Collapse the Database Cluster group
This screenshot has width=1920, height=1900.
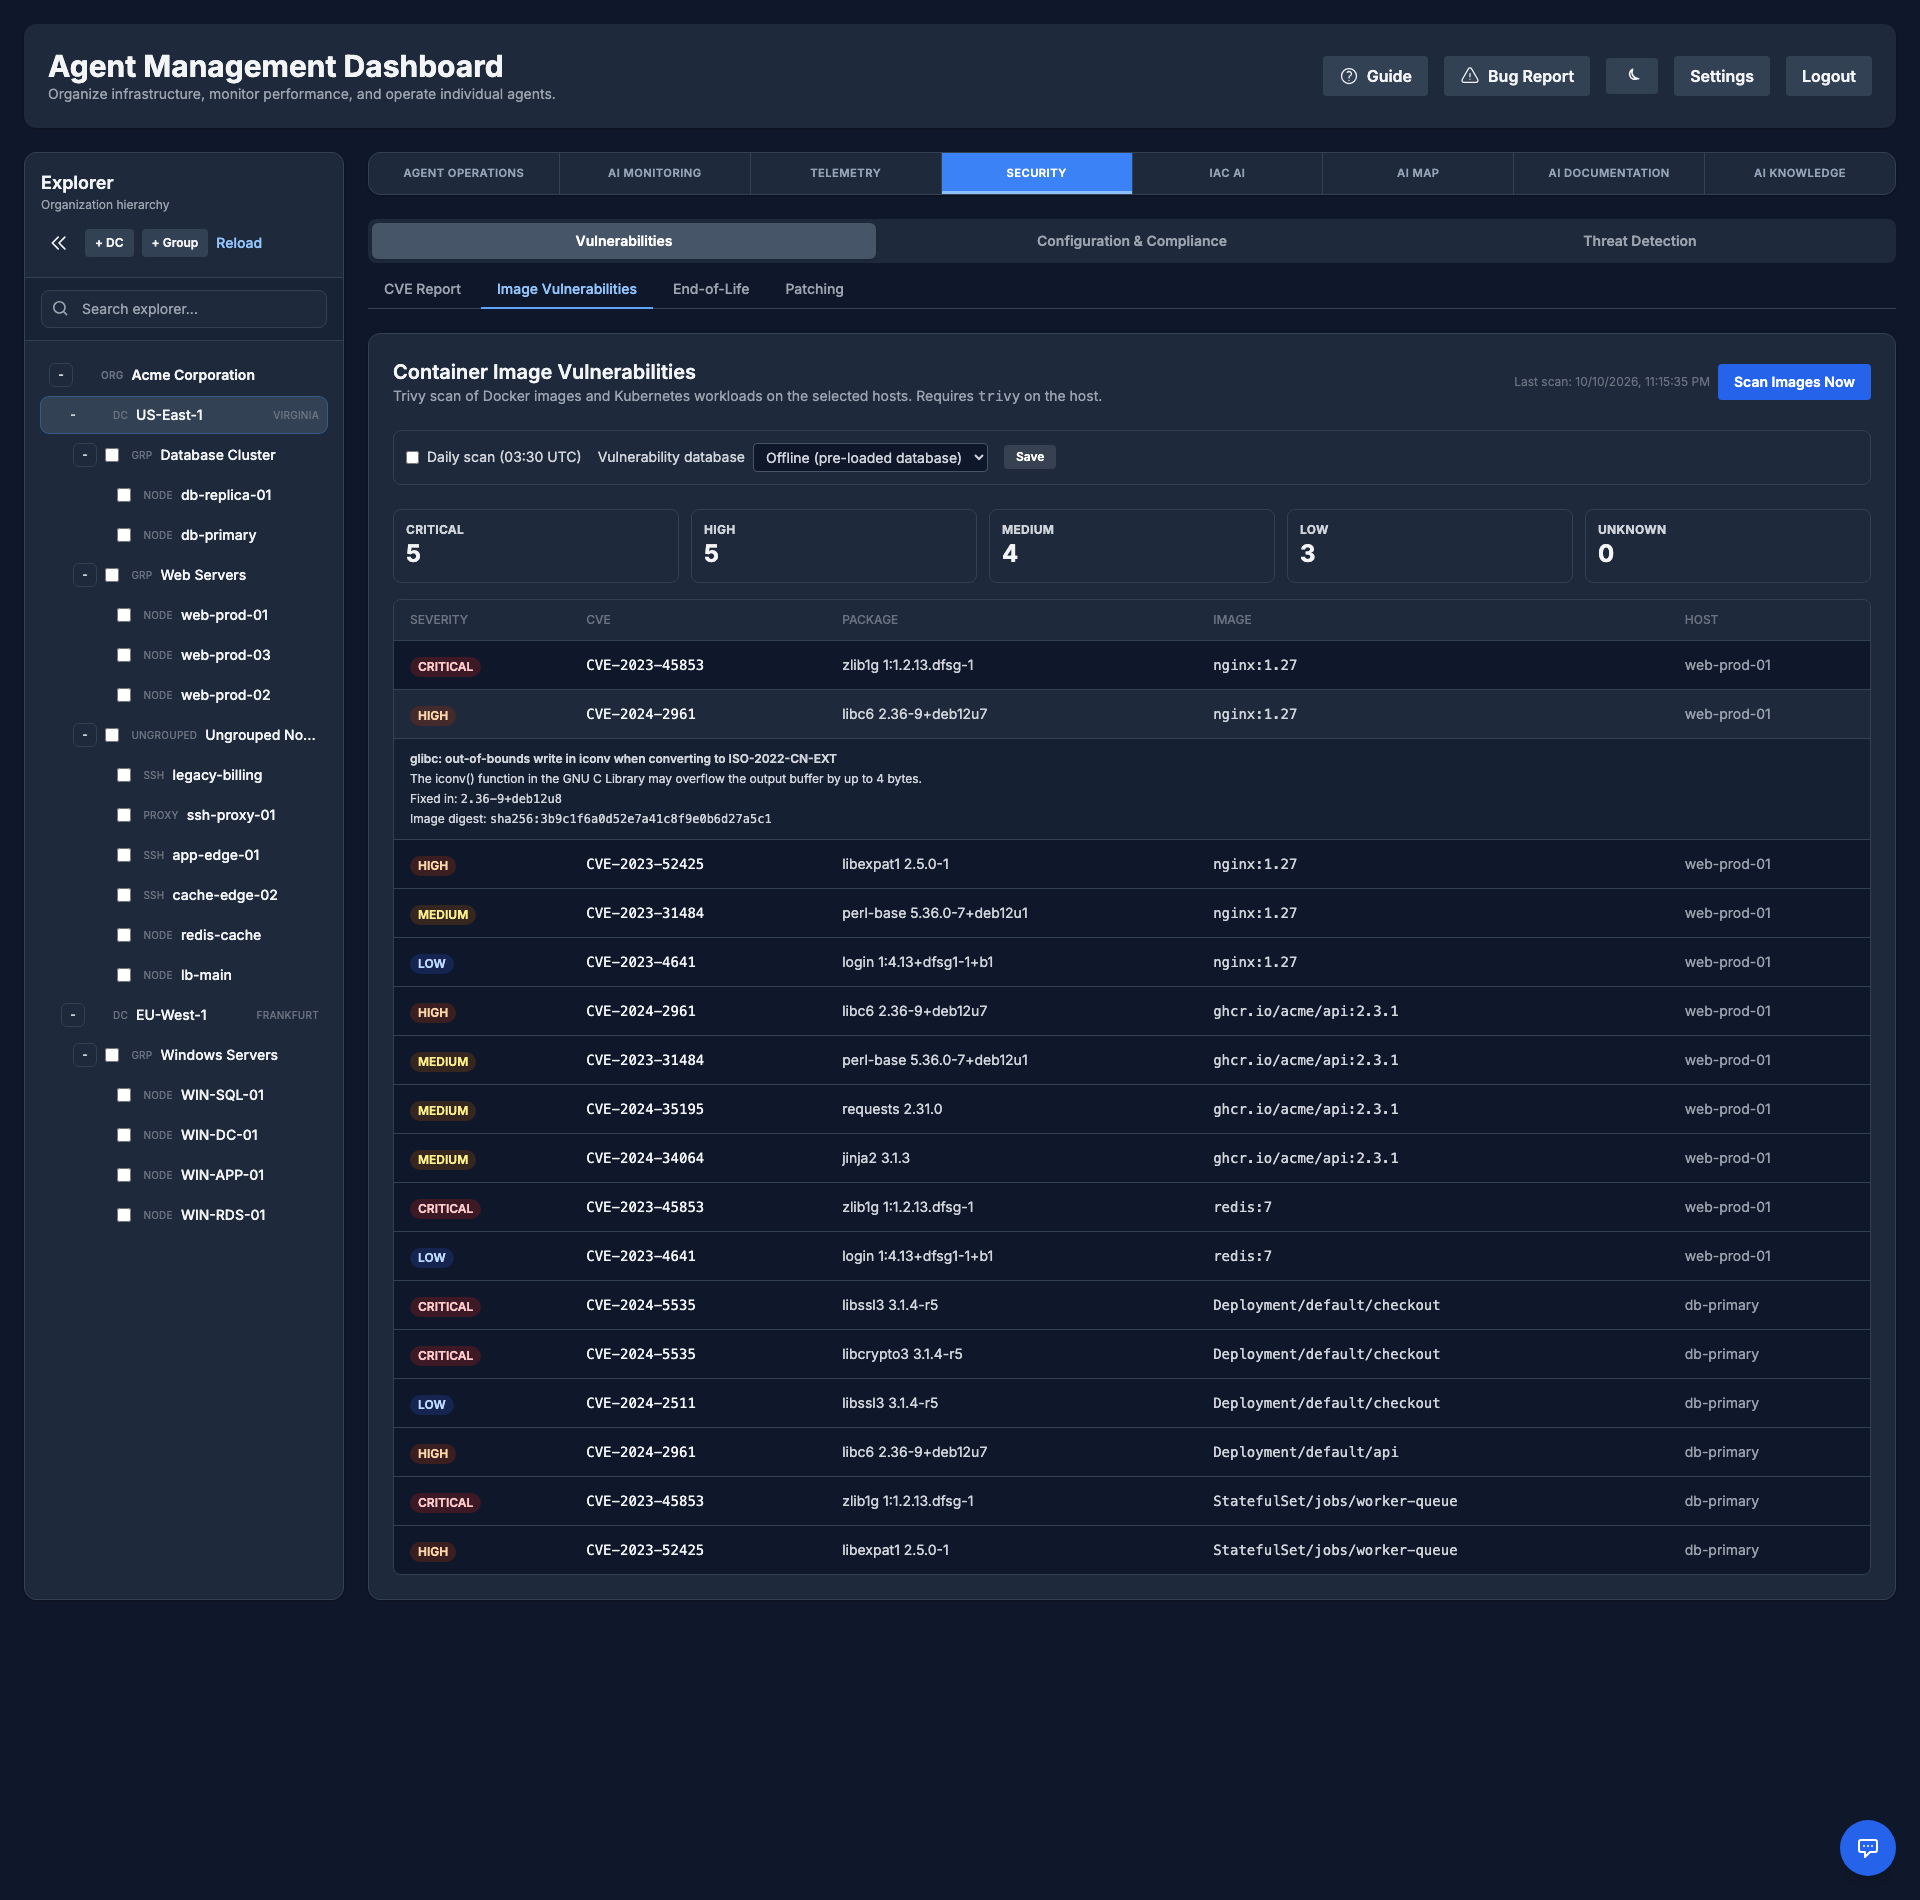[85, 455]
